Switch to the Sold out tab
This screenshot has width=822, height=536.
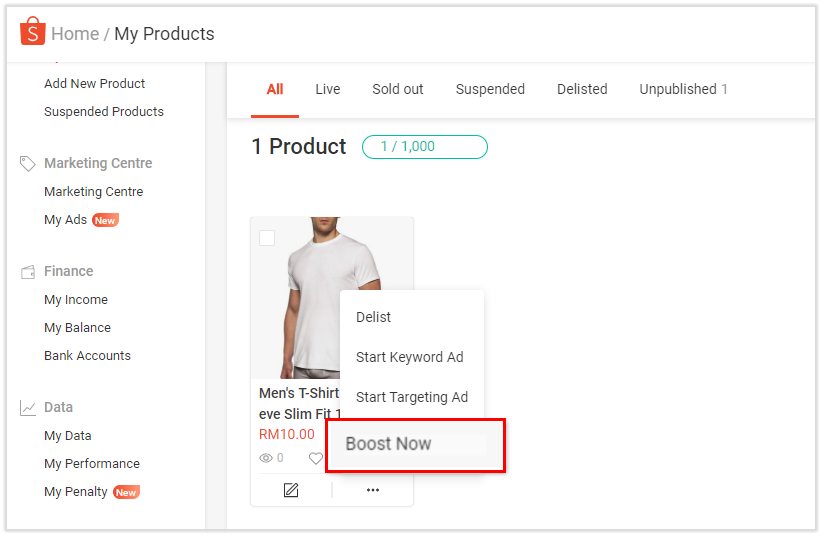[397, 89]
